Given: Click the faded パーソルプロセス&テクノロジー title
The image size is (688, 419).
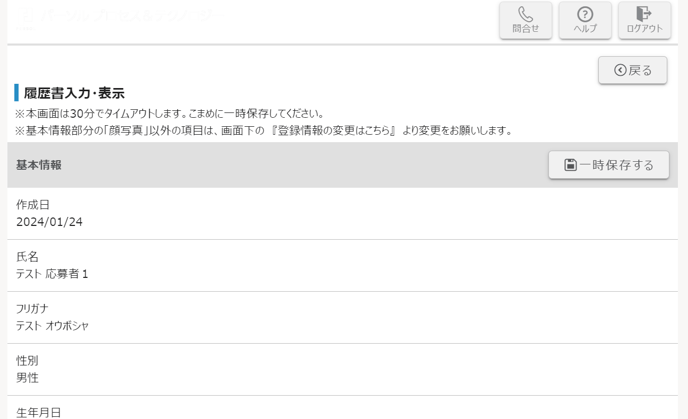Looking at the screenshot, I should [x=133, y=16].
